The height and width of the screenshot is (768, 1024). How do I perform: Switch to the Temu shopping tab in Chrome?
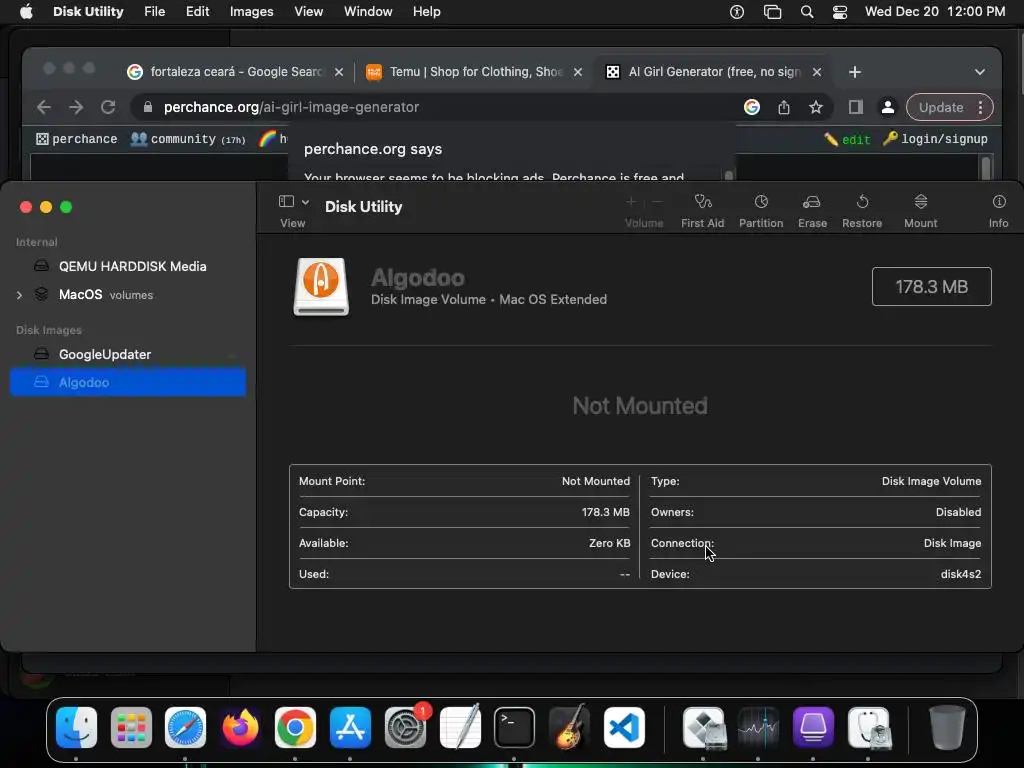coord(475,72)
